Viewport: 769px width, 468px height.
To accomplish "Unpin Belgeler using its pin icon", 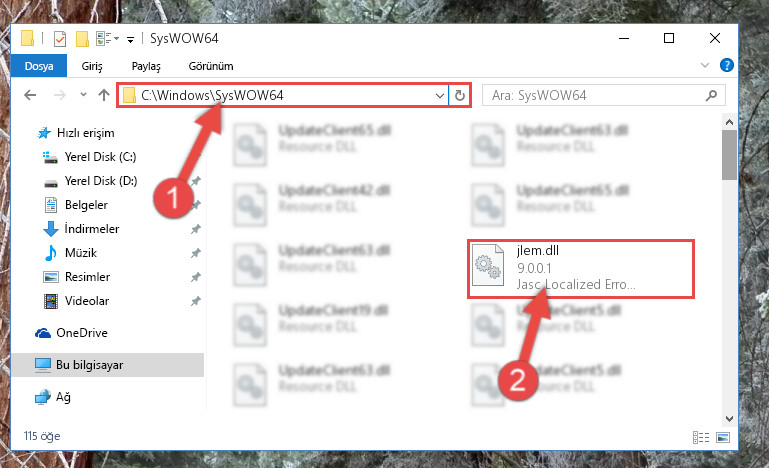I will pos(196,205).
